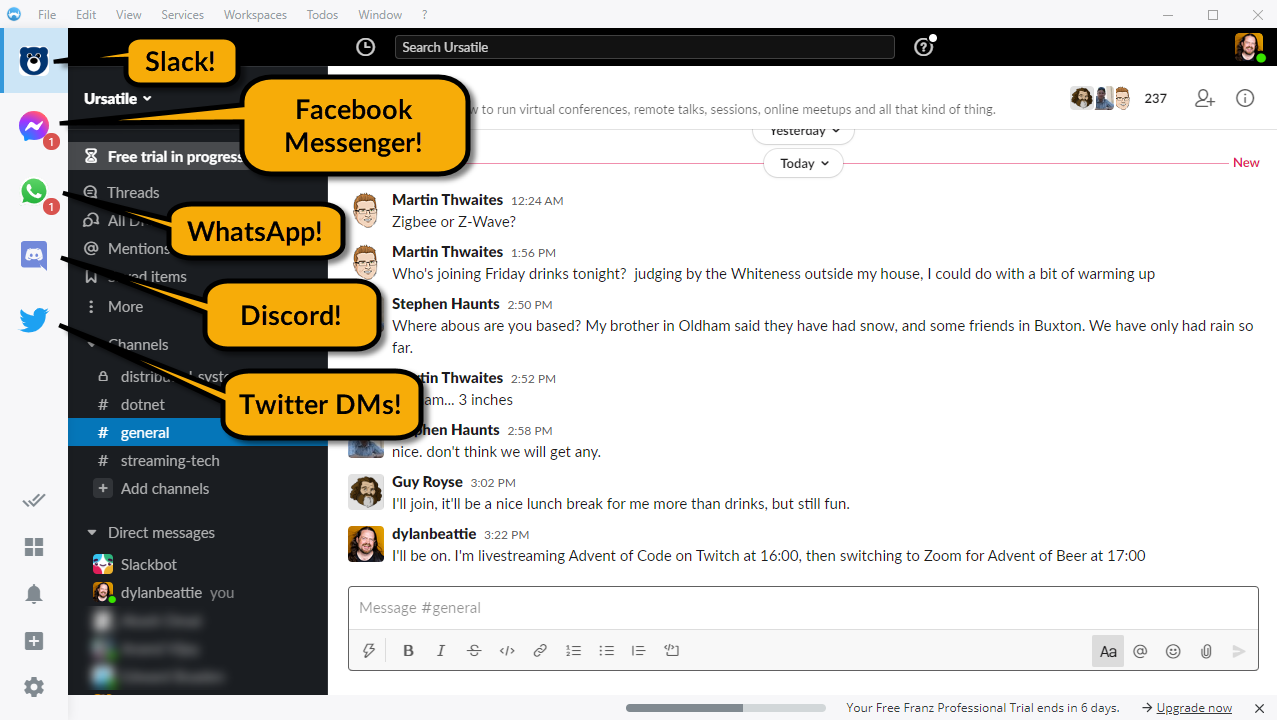Open the emoji picker

[1173, 651]
